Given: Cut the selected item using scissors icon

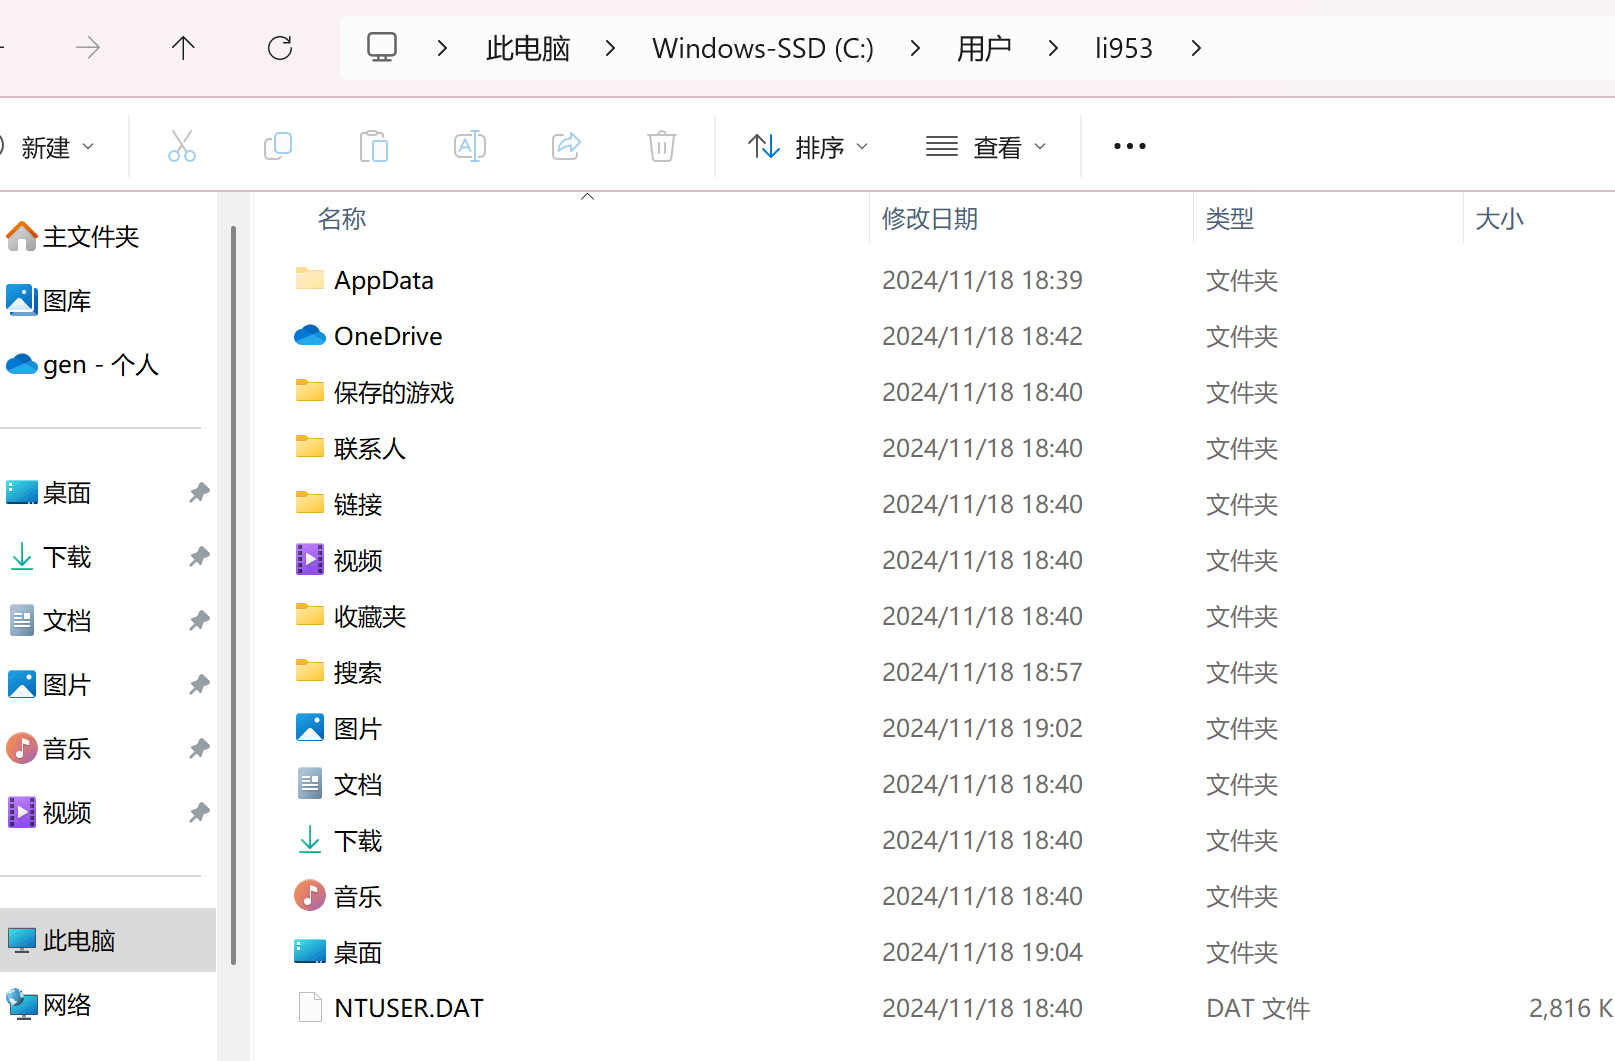Looking at the screenshot, I should 181,146.
